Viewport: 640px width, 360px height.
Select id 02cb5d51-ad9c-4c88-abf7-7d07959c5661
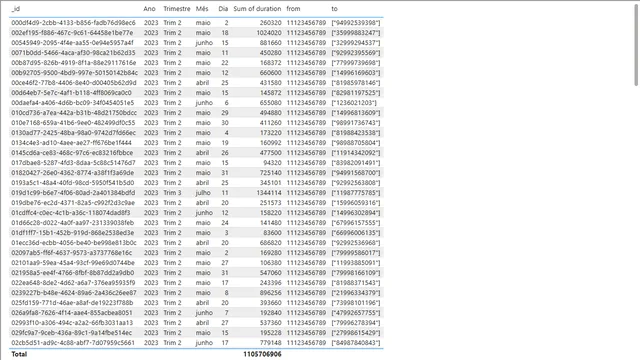tap(73, 343)
